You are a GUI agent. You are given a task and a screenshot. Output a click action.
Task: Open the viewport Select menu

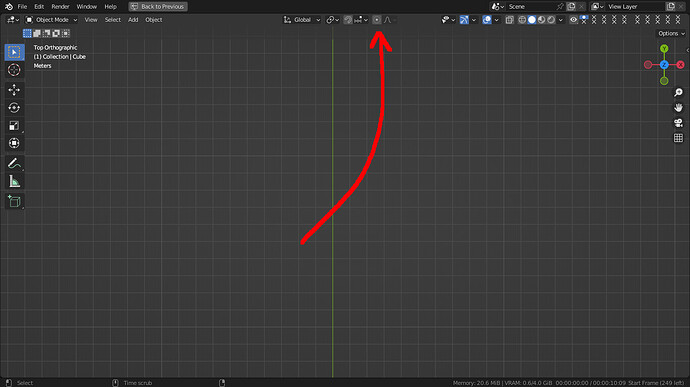[x=113, y=20]
